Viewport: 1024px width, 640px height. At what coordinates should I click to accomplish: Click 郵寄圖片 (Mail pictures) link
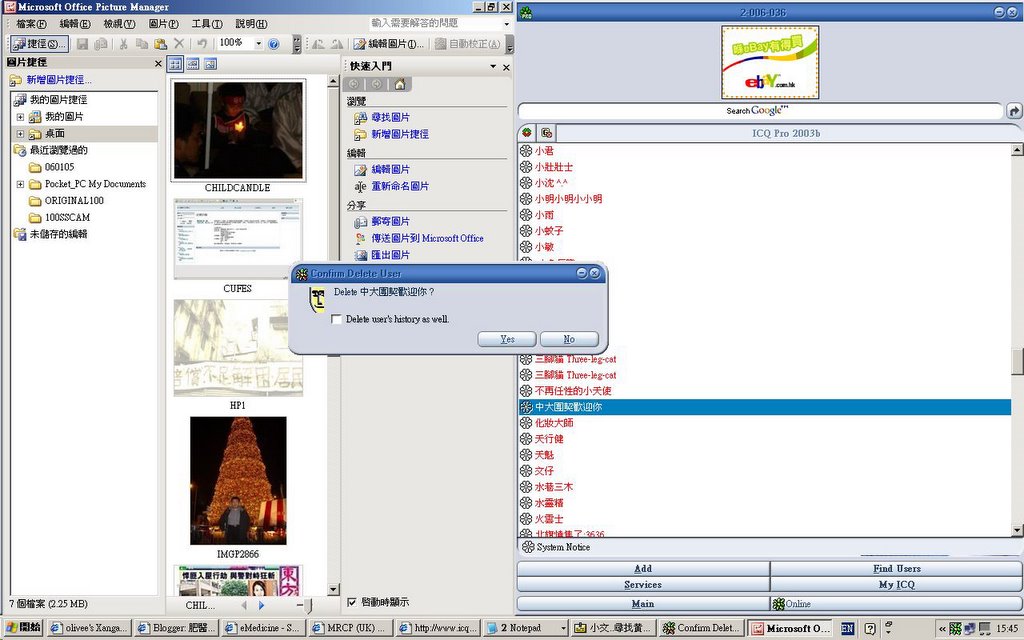(x=391, y=221)
